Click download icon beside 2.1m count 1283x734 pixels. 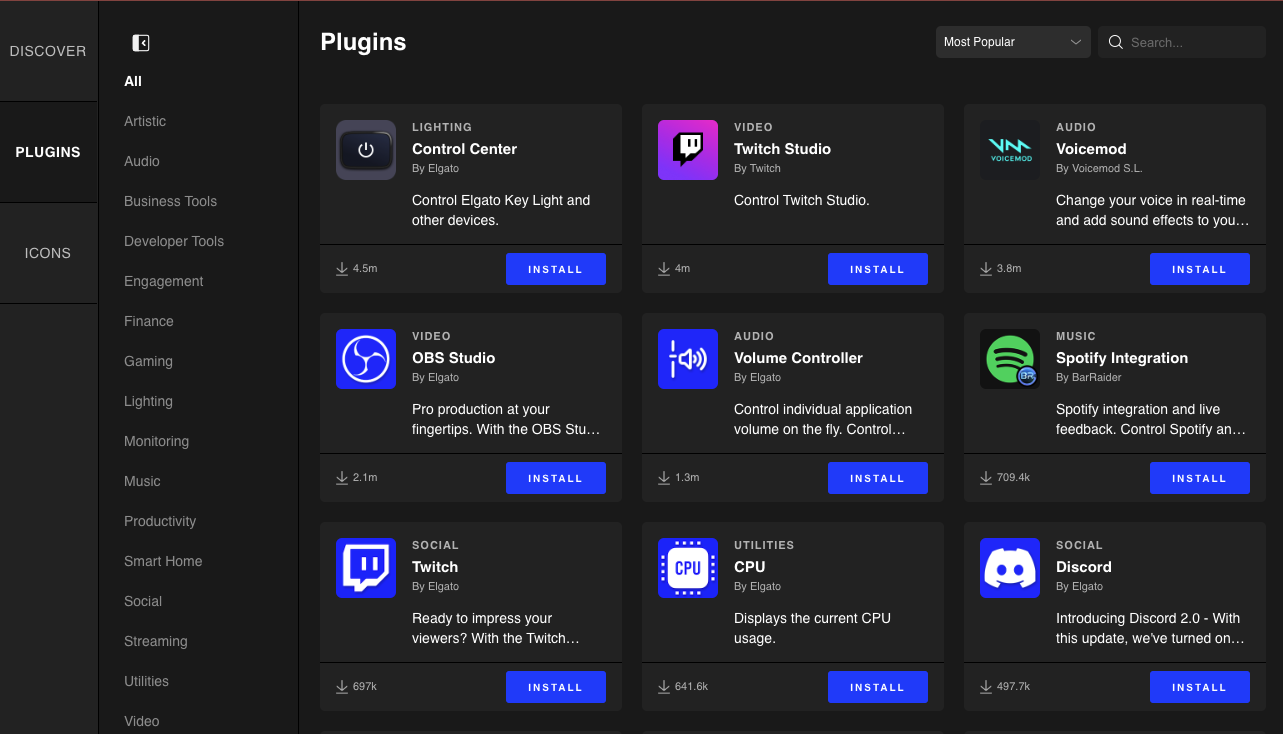click(x=342, y=478)
